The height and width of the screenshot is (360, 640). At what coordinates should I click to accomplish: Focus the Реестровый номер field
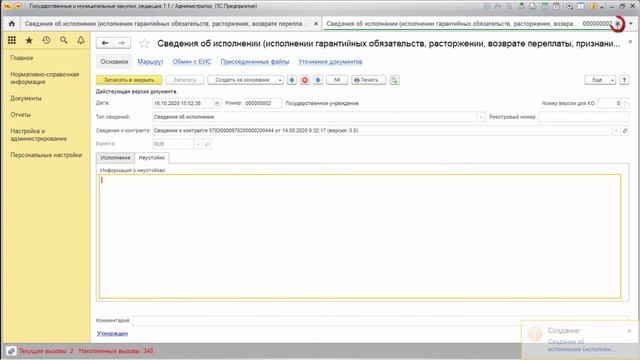(584, 117)
